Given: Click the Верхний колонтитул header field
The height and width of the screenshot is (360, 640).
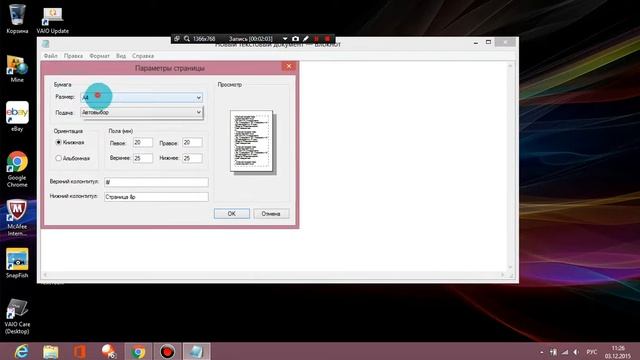Looking at the screenshot, I should 156,182.
